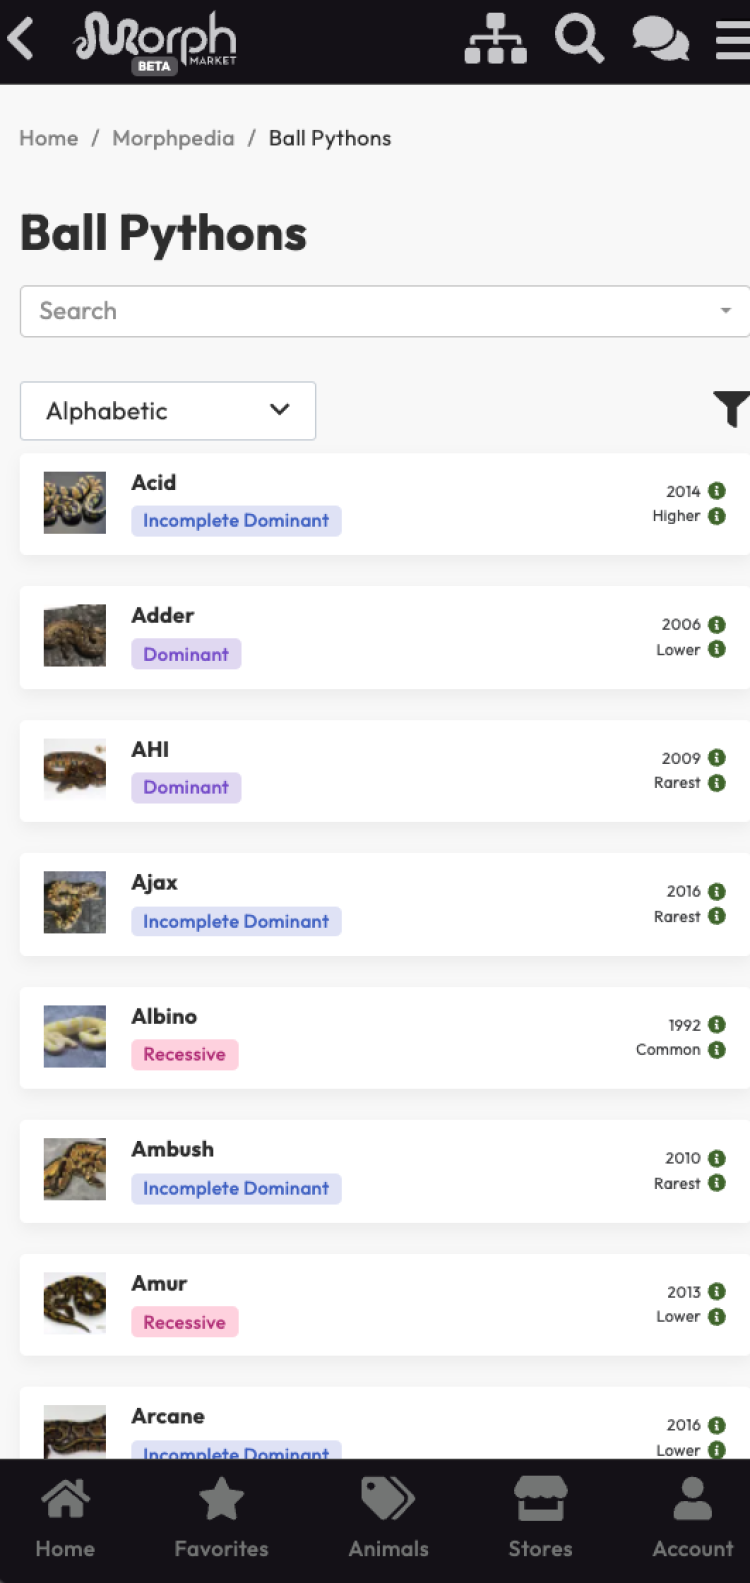This screenshot has width=750, height=1583.
Task: Open the filter funnel icon
Action: pos(731,409)
